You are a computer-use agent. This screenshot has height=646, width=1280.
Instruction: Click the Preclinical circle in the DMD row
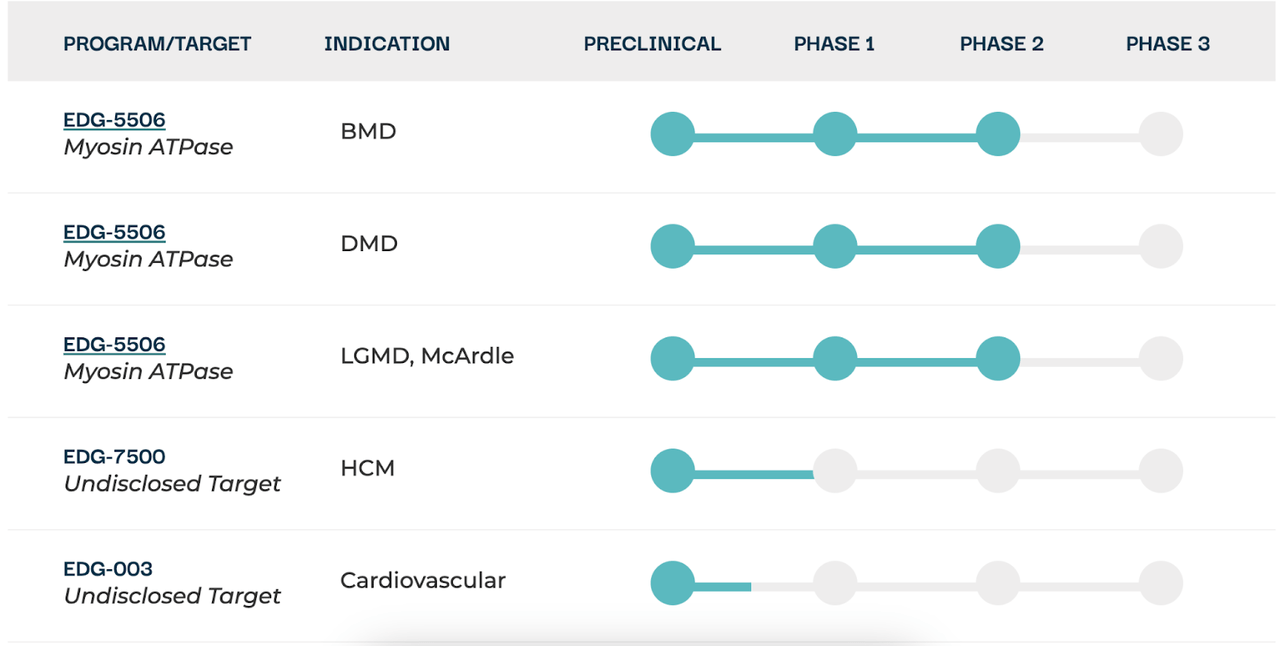673,246
